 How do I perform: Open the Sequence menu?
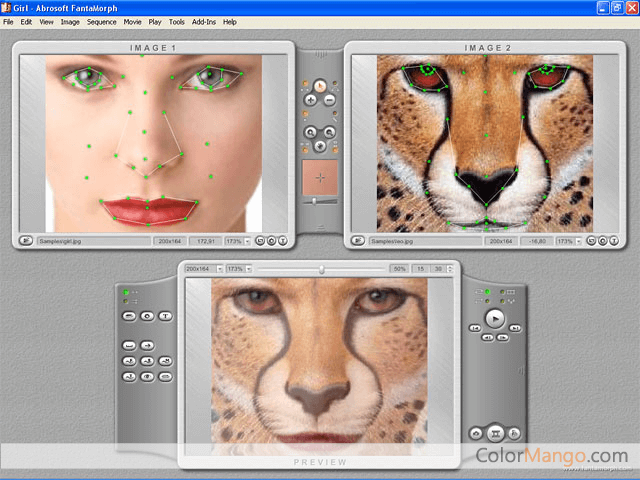click(101, 22)
